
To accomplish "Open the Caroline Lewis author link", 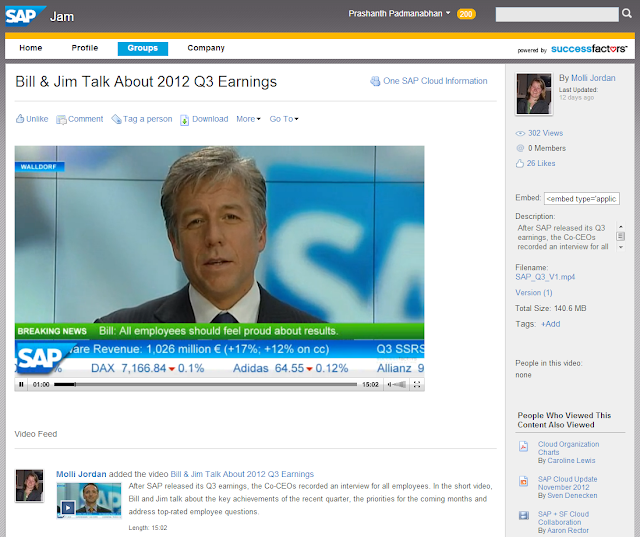I will (x=571, y=461).
